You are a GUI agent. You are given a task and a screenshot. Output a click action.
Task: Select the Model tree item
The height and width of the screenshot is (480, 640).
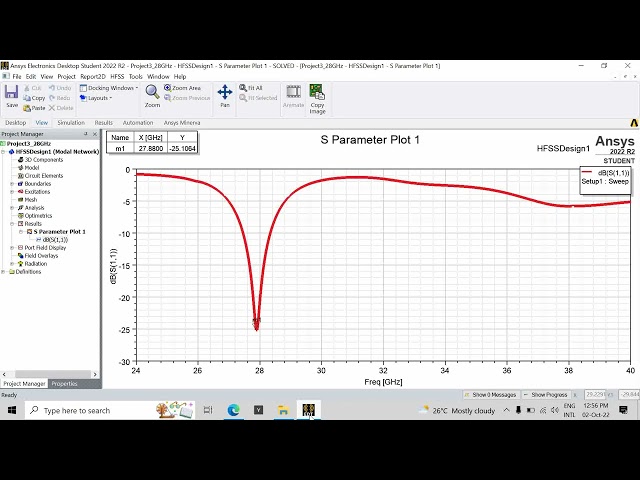coord(32,168)
